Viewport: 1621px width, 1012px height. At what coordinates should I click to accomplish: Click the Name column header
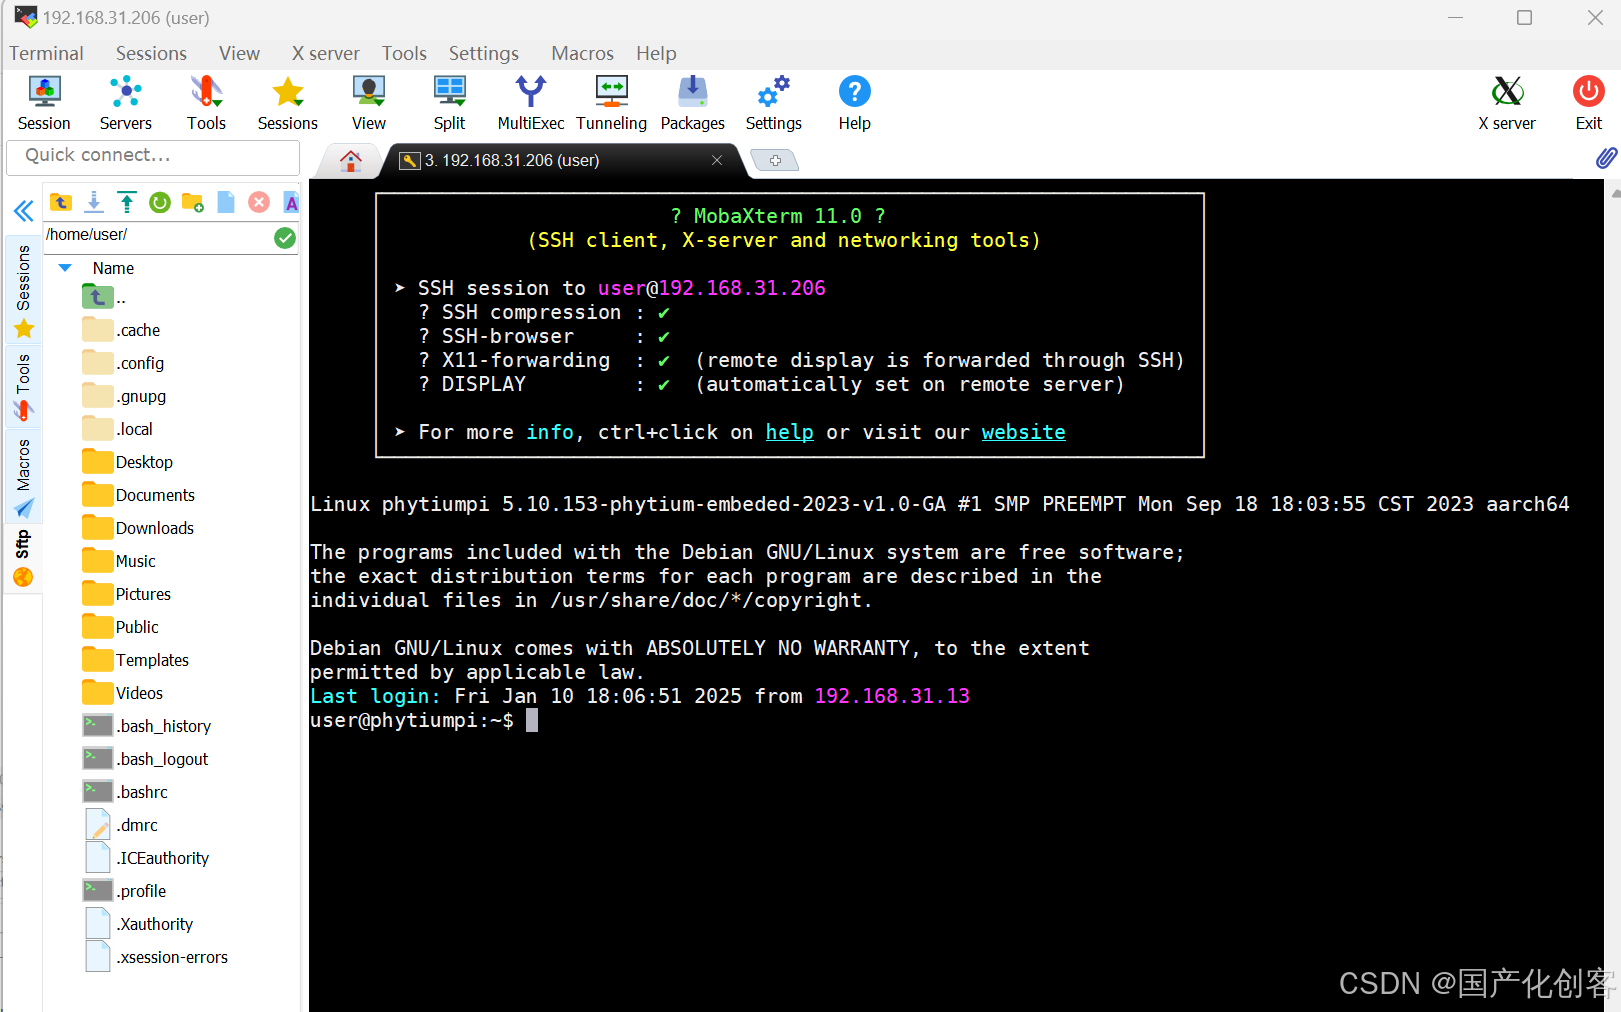point(113,268)
